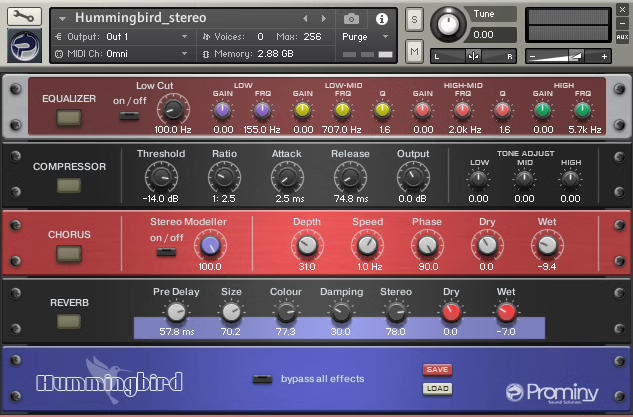This screenshot has height=417, width=633.
Task: Click the LOW FRQ purple knob
Action: [x=262, y=110]
